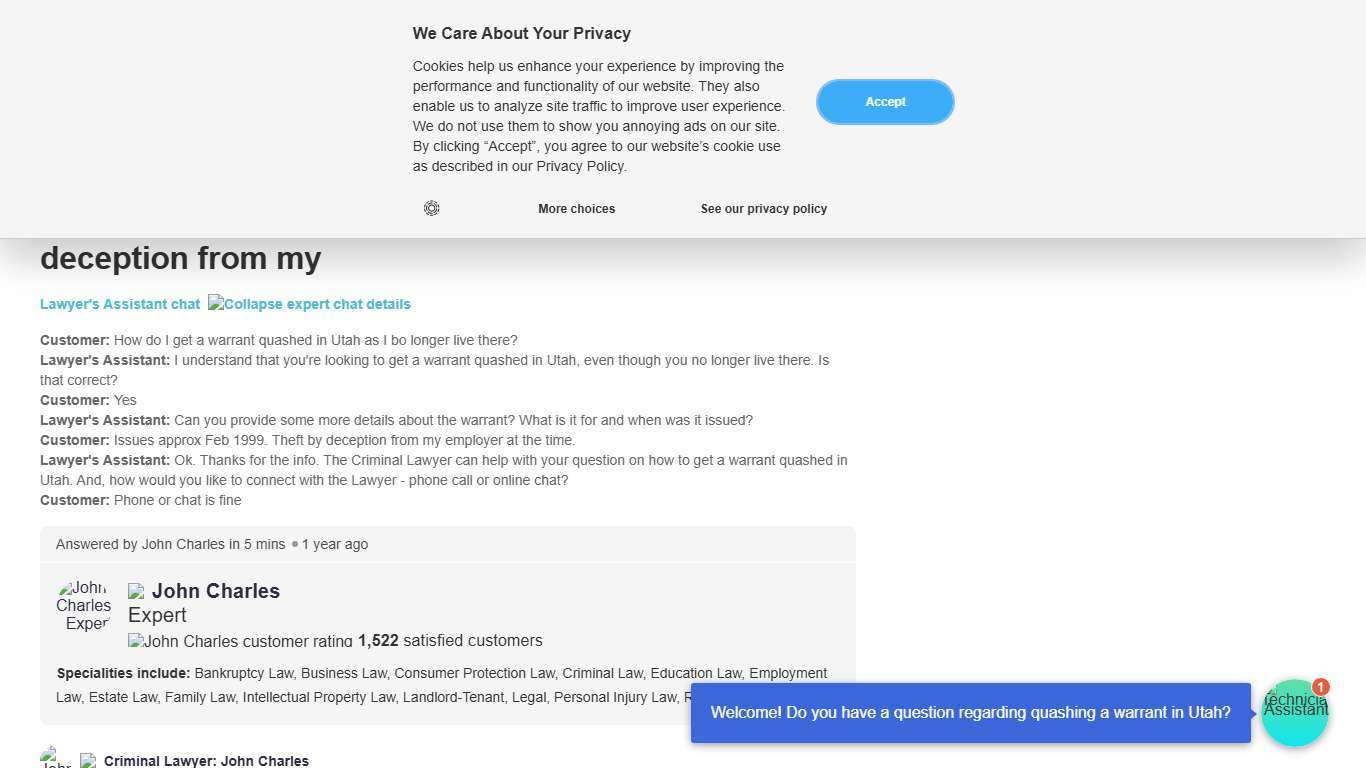Click the red notification badge showing 1
This screenshot has height=768, width=1366.
tap(1320, 688)
